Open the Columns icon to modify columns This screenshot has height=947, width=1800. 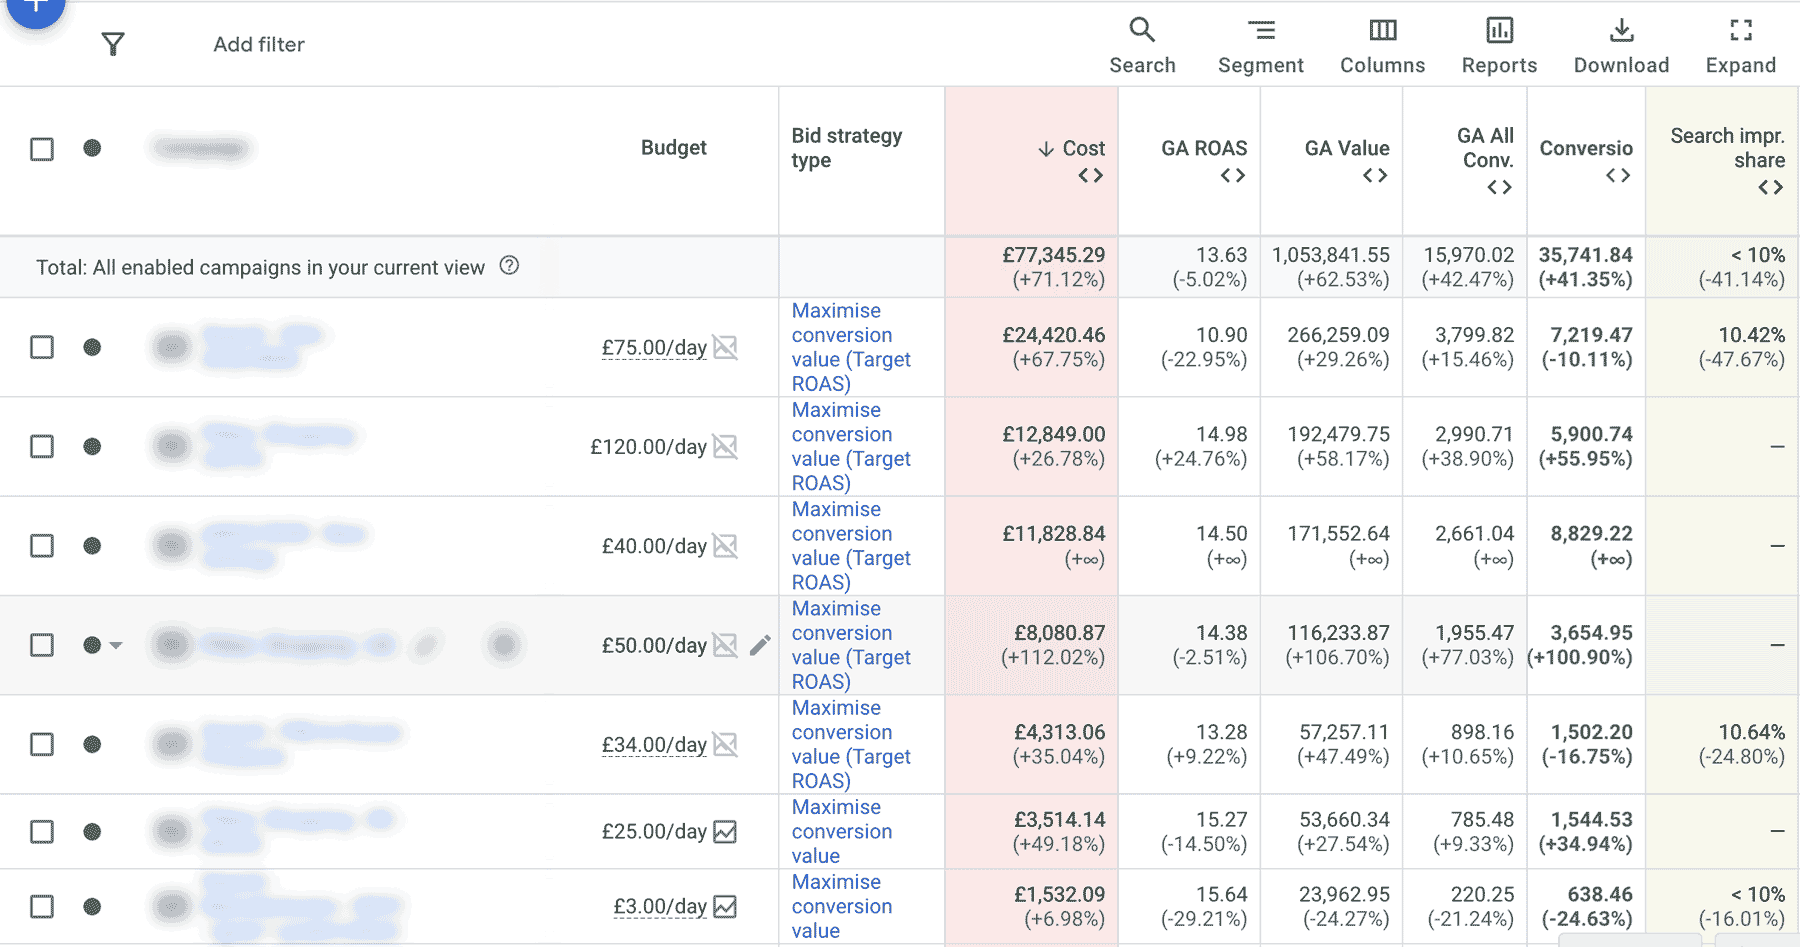pos(1382,31)
